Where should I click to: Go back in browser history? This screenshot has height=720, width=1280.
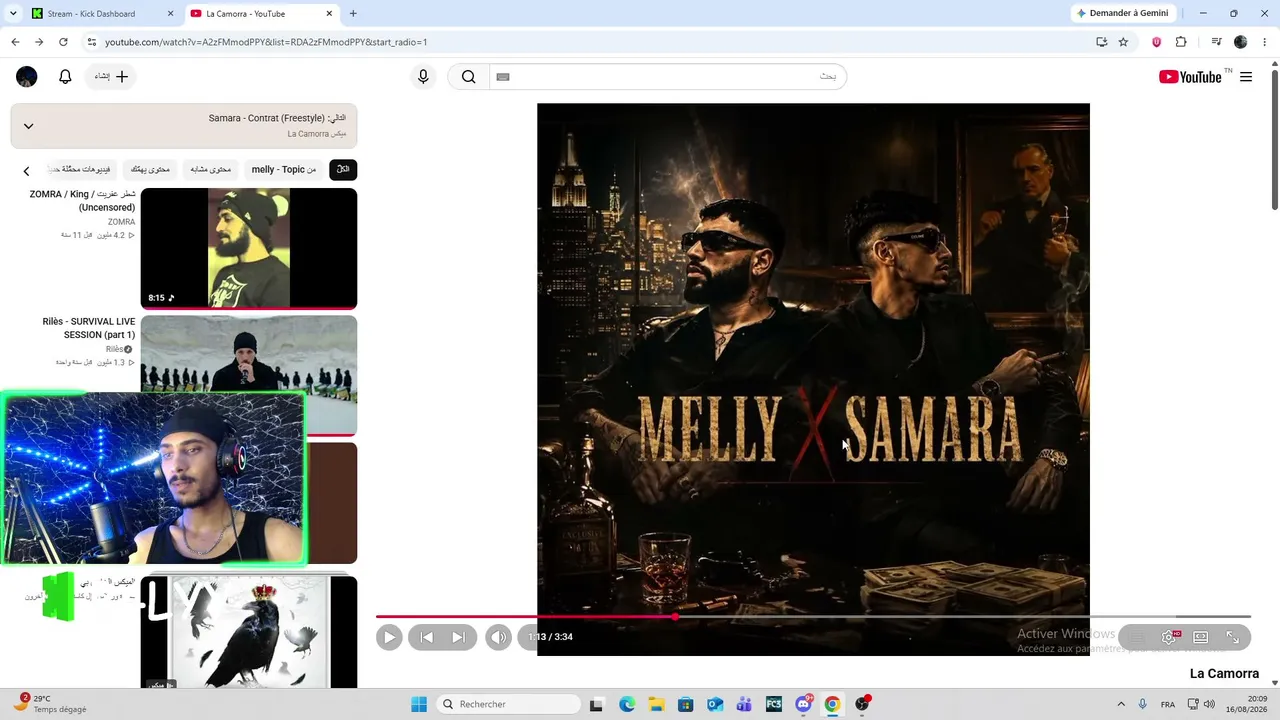pos(15,42)
